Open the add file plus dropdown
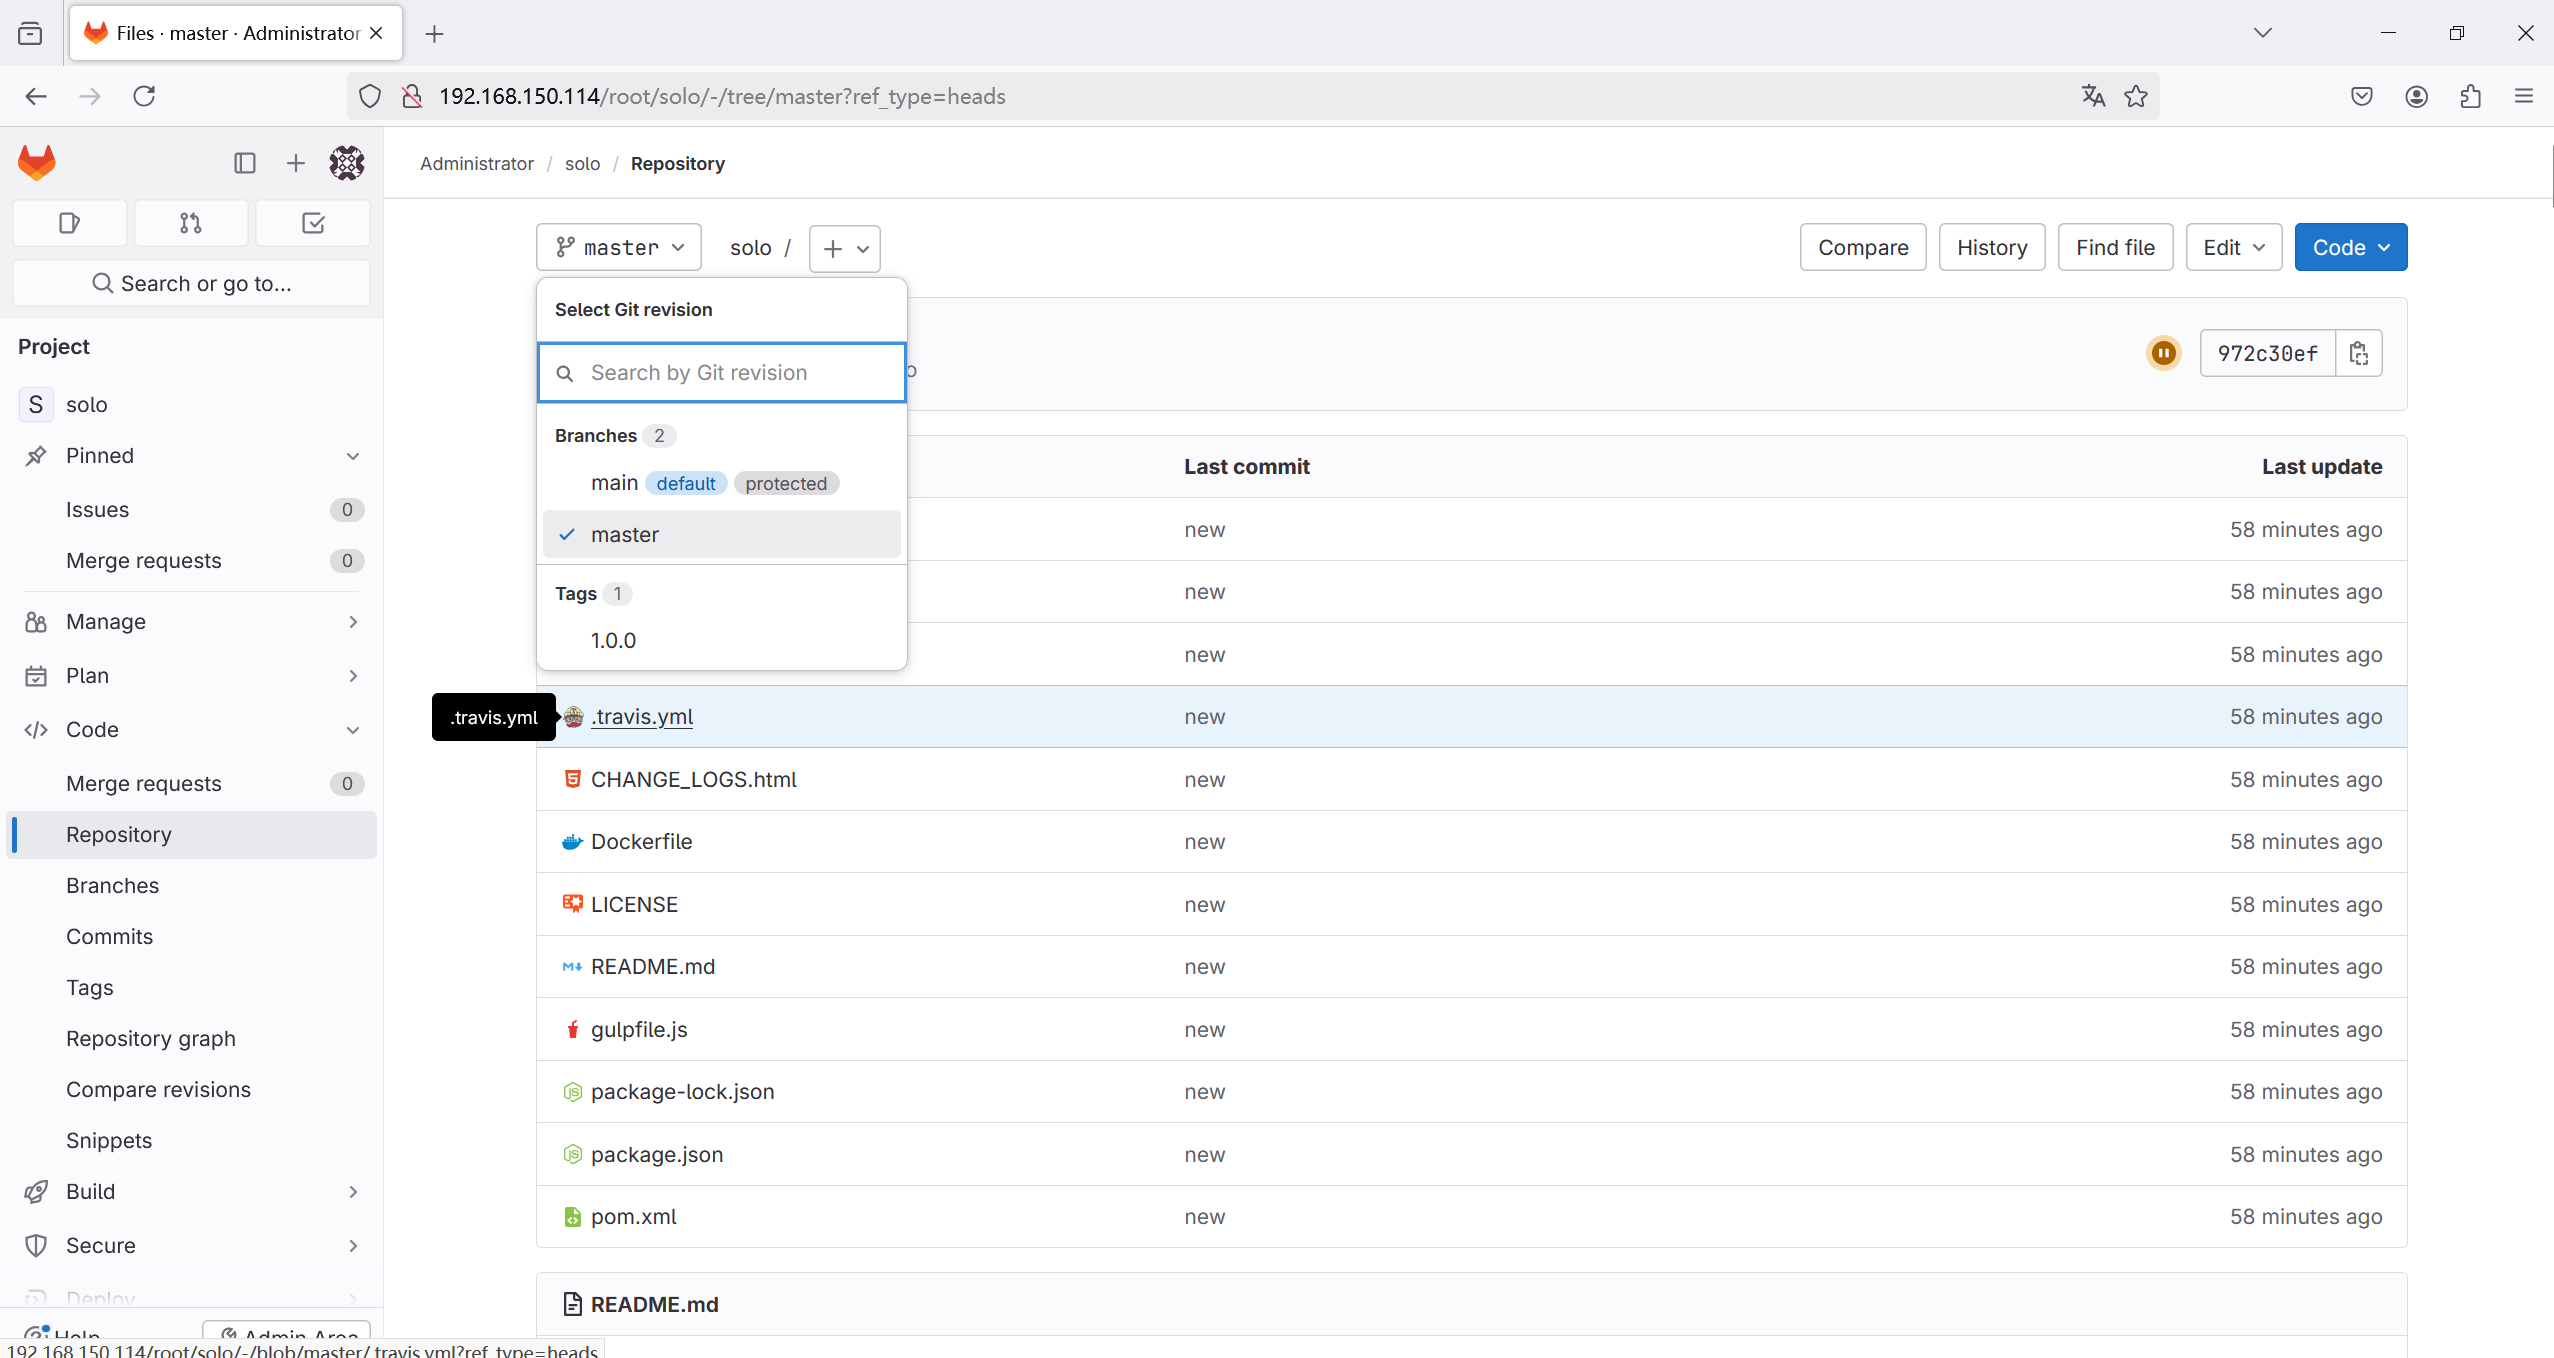This screenshot has height=1358, width=2554. point(844,248)
